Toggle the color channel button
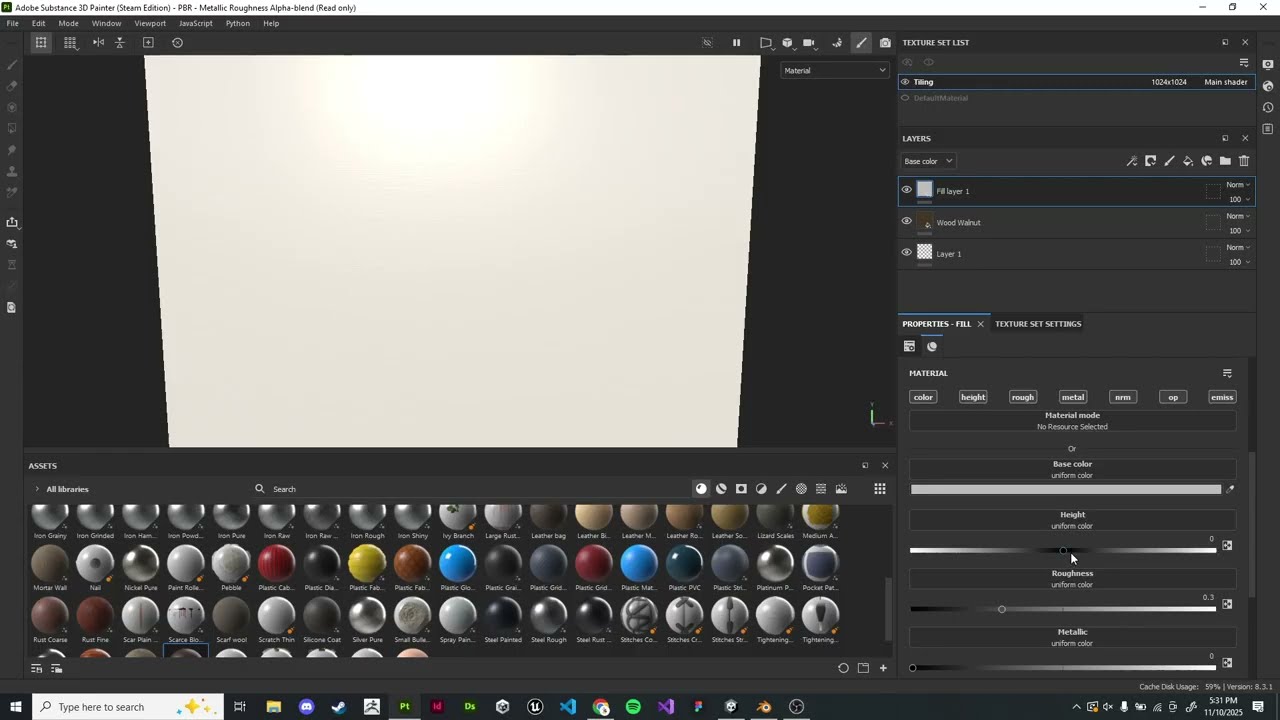The width and height of the screenshot is (1280, 720). point(923,397)
